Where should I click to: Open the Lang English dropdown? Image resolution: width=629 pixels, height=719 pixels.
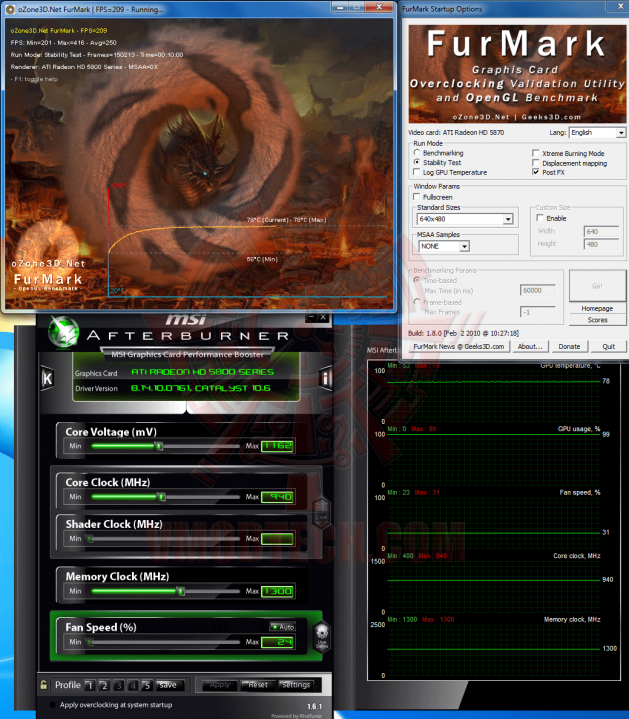pos(597,133)
